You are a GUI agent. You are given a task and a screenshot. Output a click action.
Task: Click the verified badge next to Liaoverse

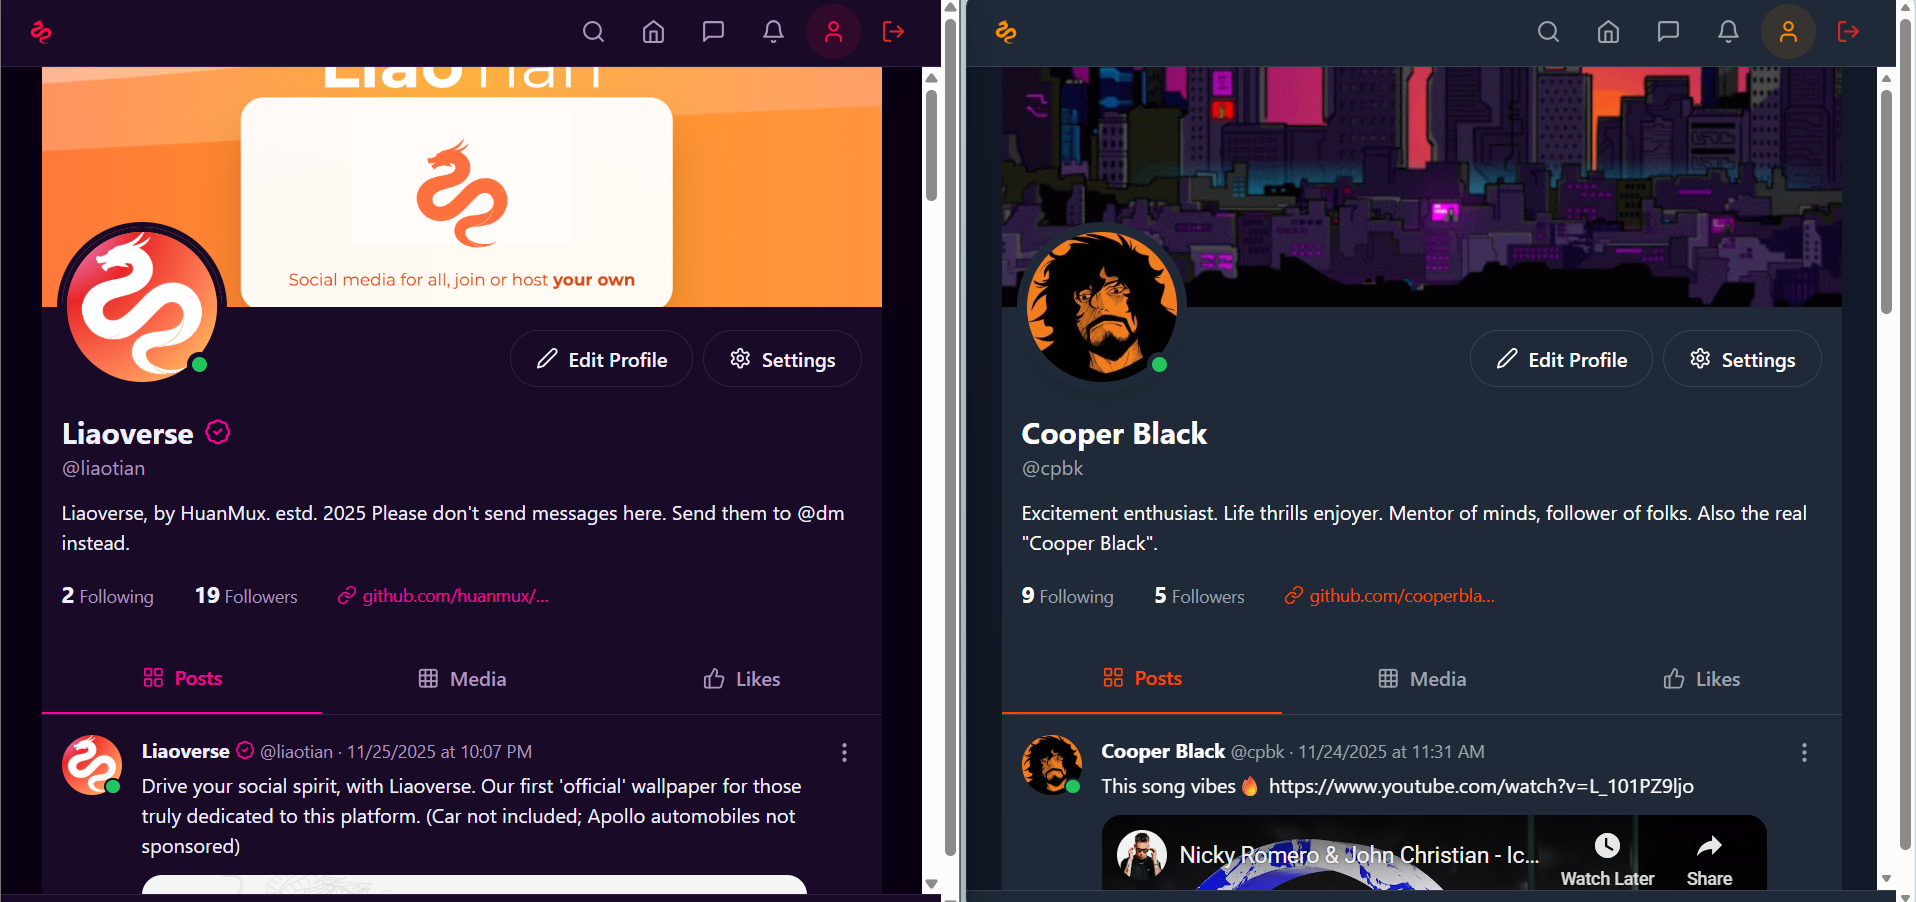tap(217, 432)
